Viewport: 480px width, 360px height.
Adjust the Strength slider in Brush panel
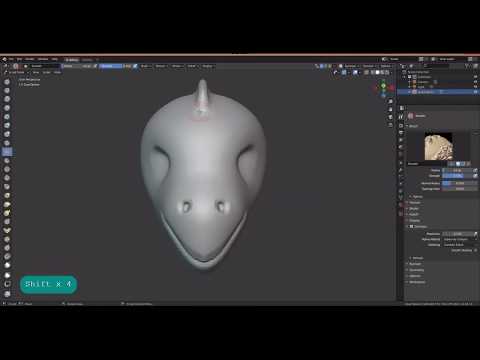click(457, 176)
